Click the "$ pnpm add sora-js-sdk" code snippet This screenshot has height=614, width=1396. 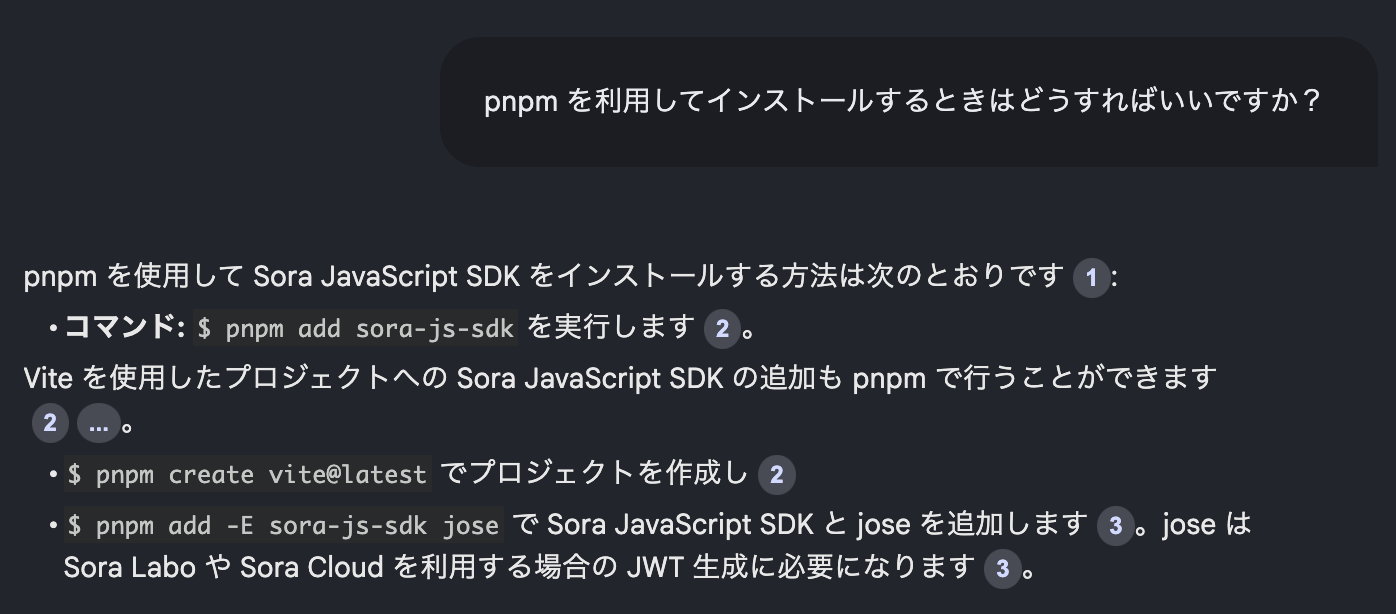click(x=355, y=328)
